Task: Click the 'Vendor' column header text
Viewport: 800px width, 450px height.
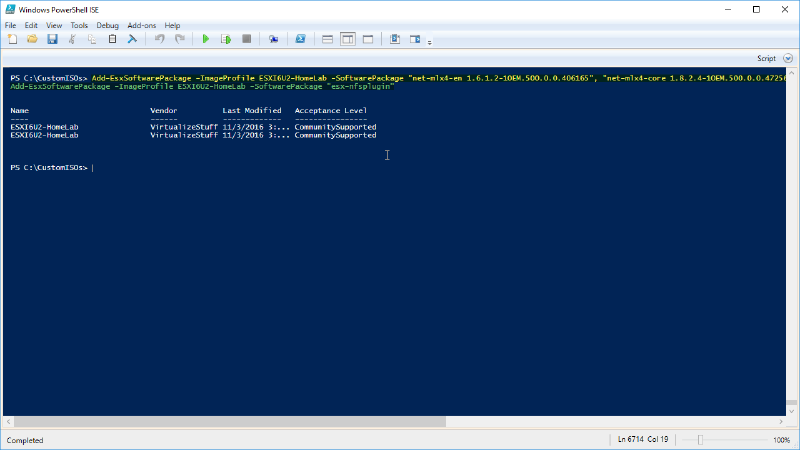Action: pyautogui.click(x=164, y=110)
